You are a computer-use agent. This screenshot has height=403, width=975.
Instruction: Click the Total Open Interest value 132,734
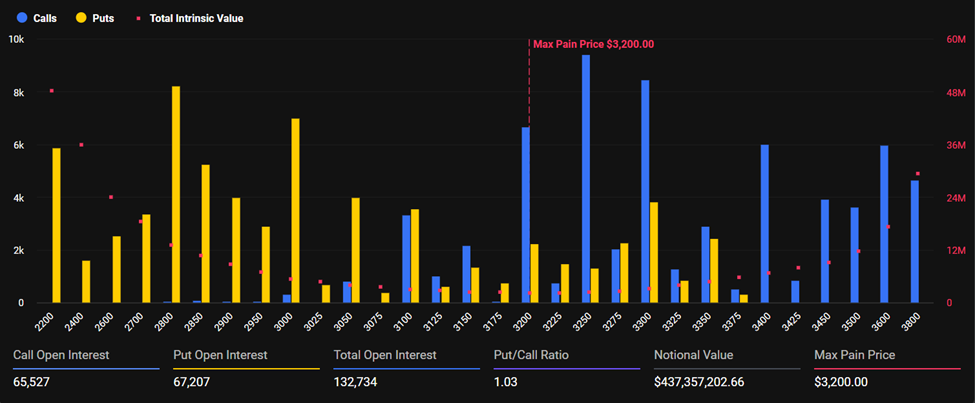[x=355, y=382]
